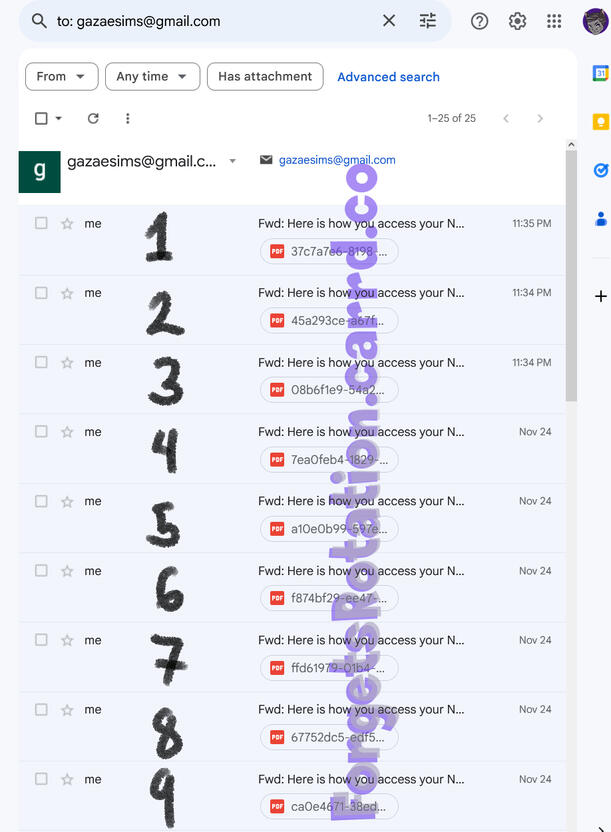Image resolution: width=611 pixels, height=832 pixels.
Task: Open search options filter icon
Action: coord(427,21)
